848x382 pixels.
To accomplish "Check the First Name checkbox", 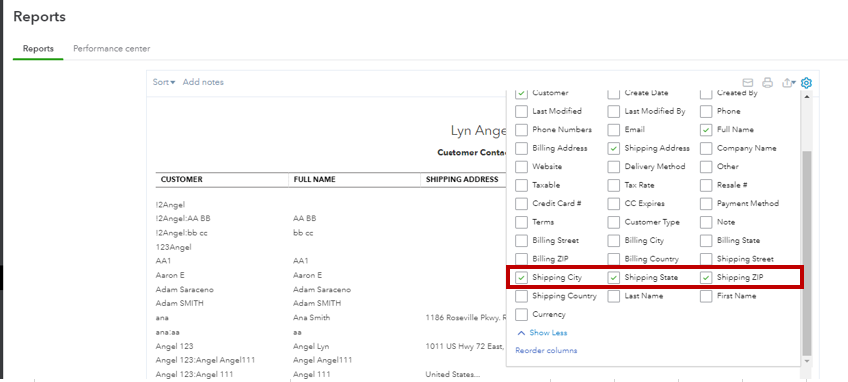I will (706, 296).
